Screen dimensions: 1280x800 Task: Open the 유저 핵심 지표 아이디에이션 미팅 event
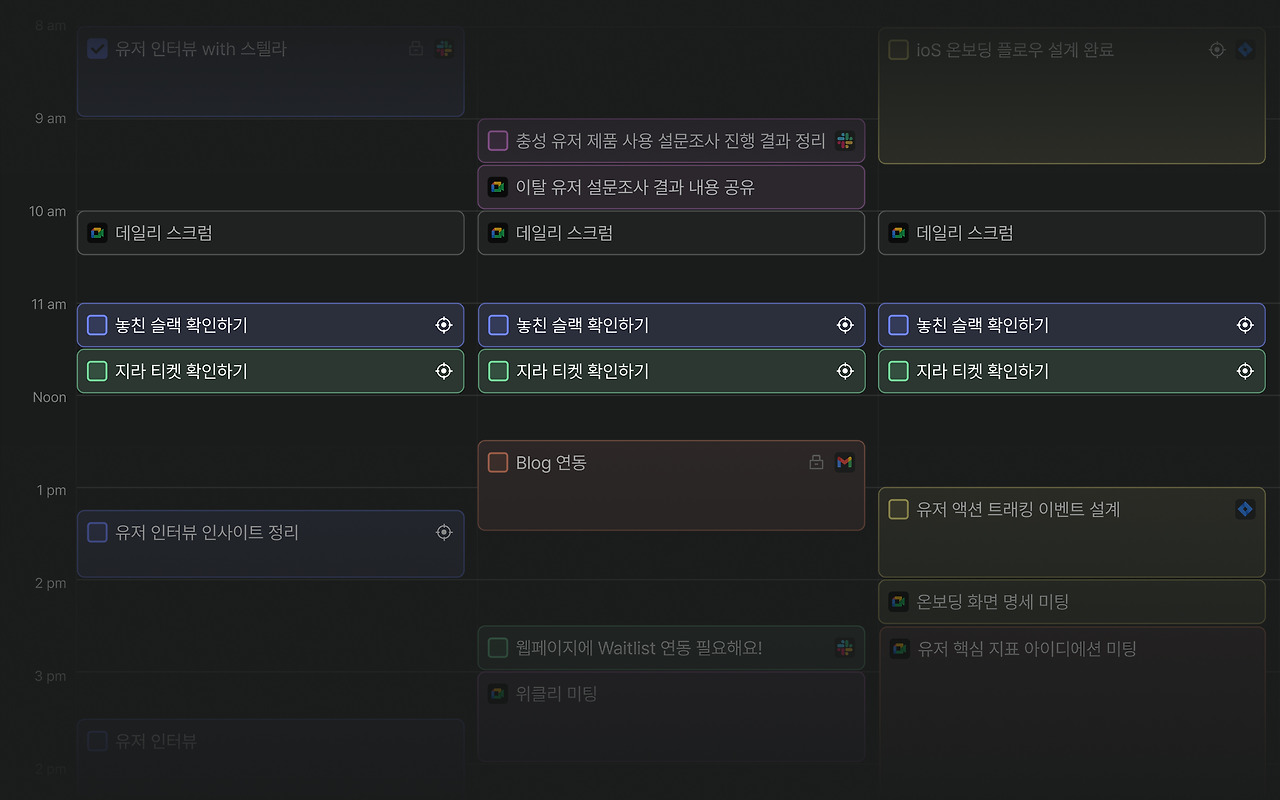[1072, 710]
